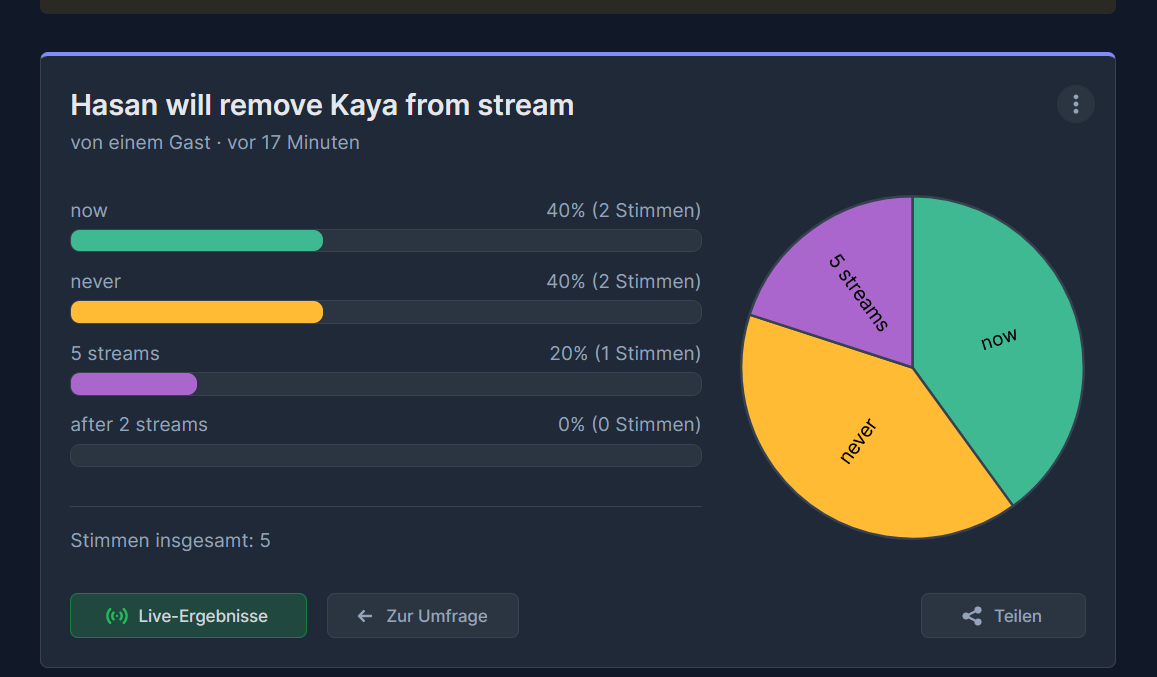Click the 'Stimmen insgesamt: 5' total text

(170, 540)
